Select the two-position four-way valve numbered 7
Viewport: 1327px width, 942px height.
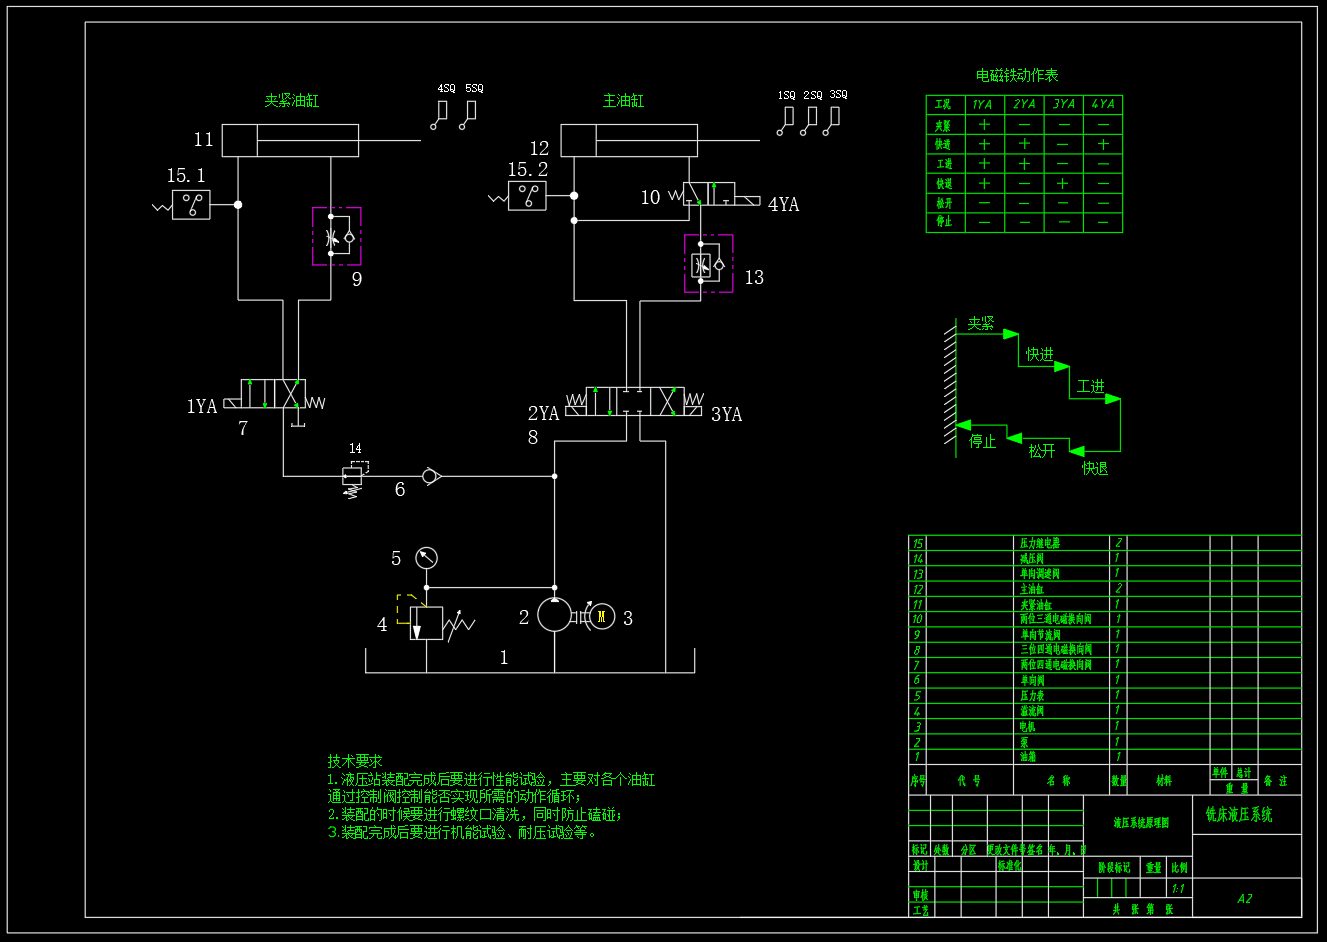pyautogui.click(x=273, y=394)
